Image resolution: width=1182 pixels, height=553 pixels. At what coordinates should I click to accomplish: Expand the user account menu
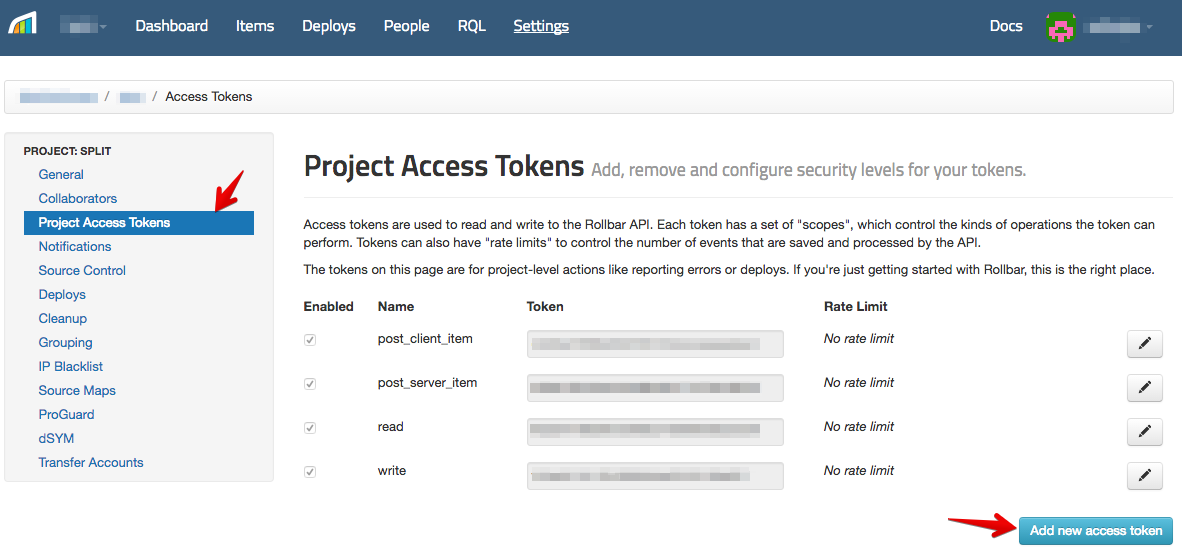pos(1120,27)
